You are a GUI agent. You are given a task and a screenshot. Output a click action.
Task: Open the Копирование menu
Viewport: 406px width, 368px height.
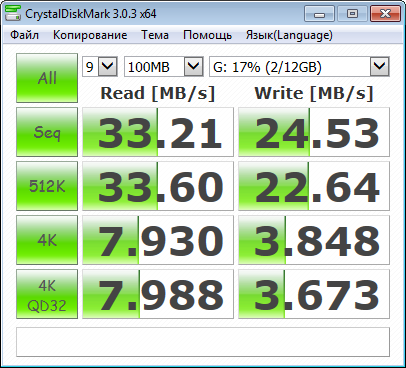point(90,35)
